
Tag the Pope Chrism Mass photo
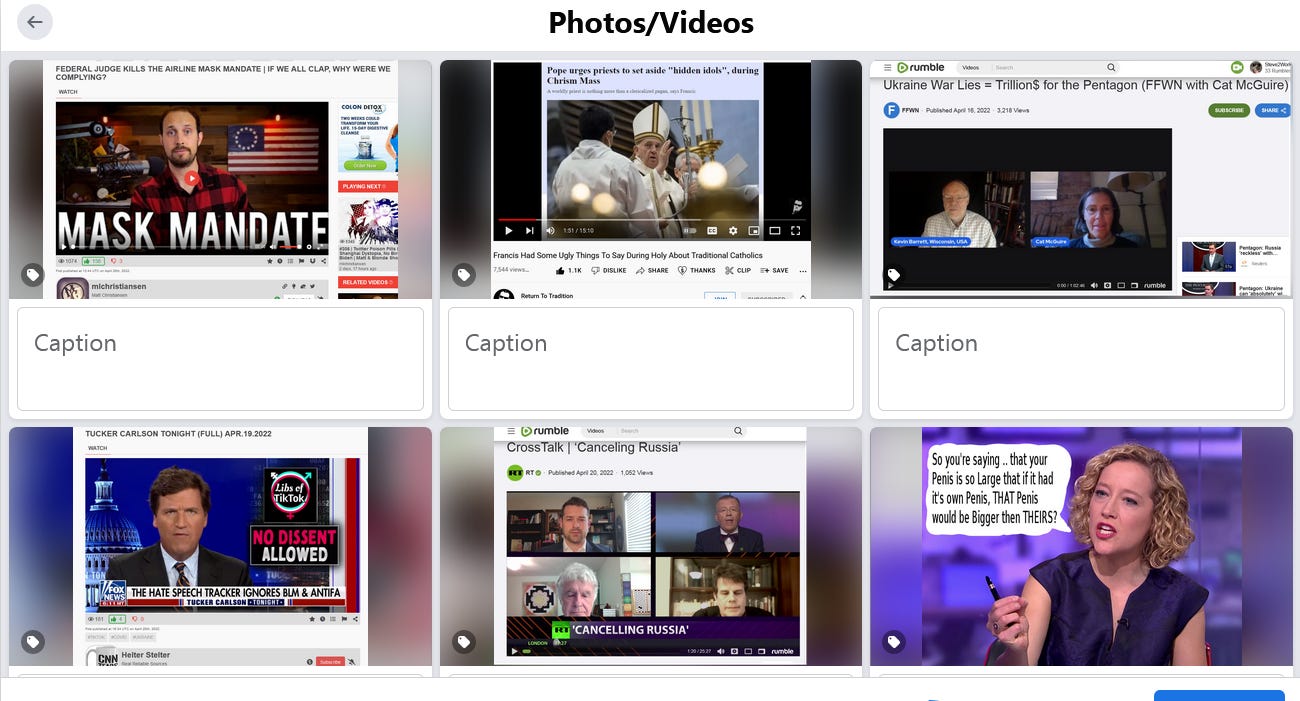[463, 275]
